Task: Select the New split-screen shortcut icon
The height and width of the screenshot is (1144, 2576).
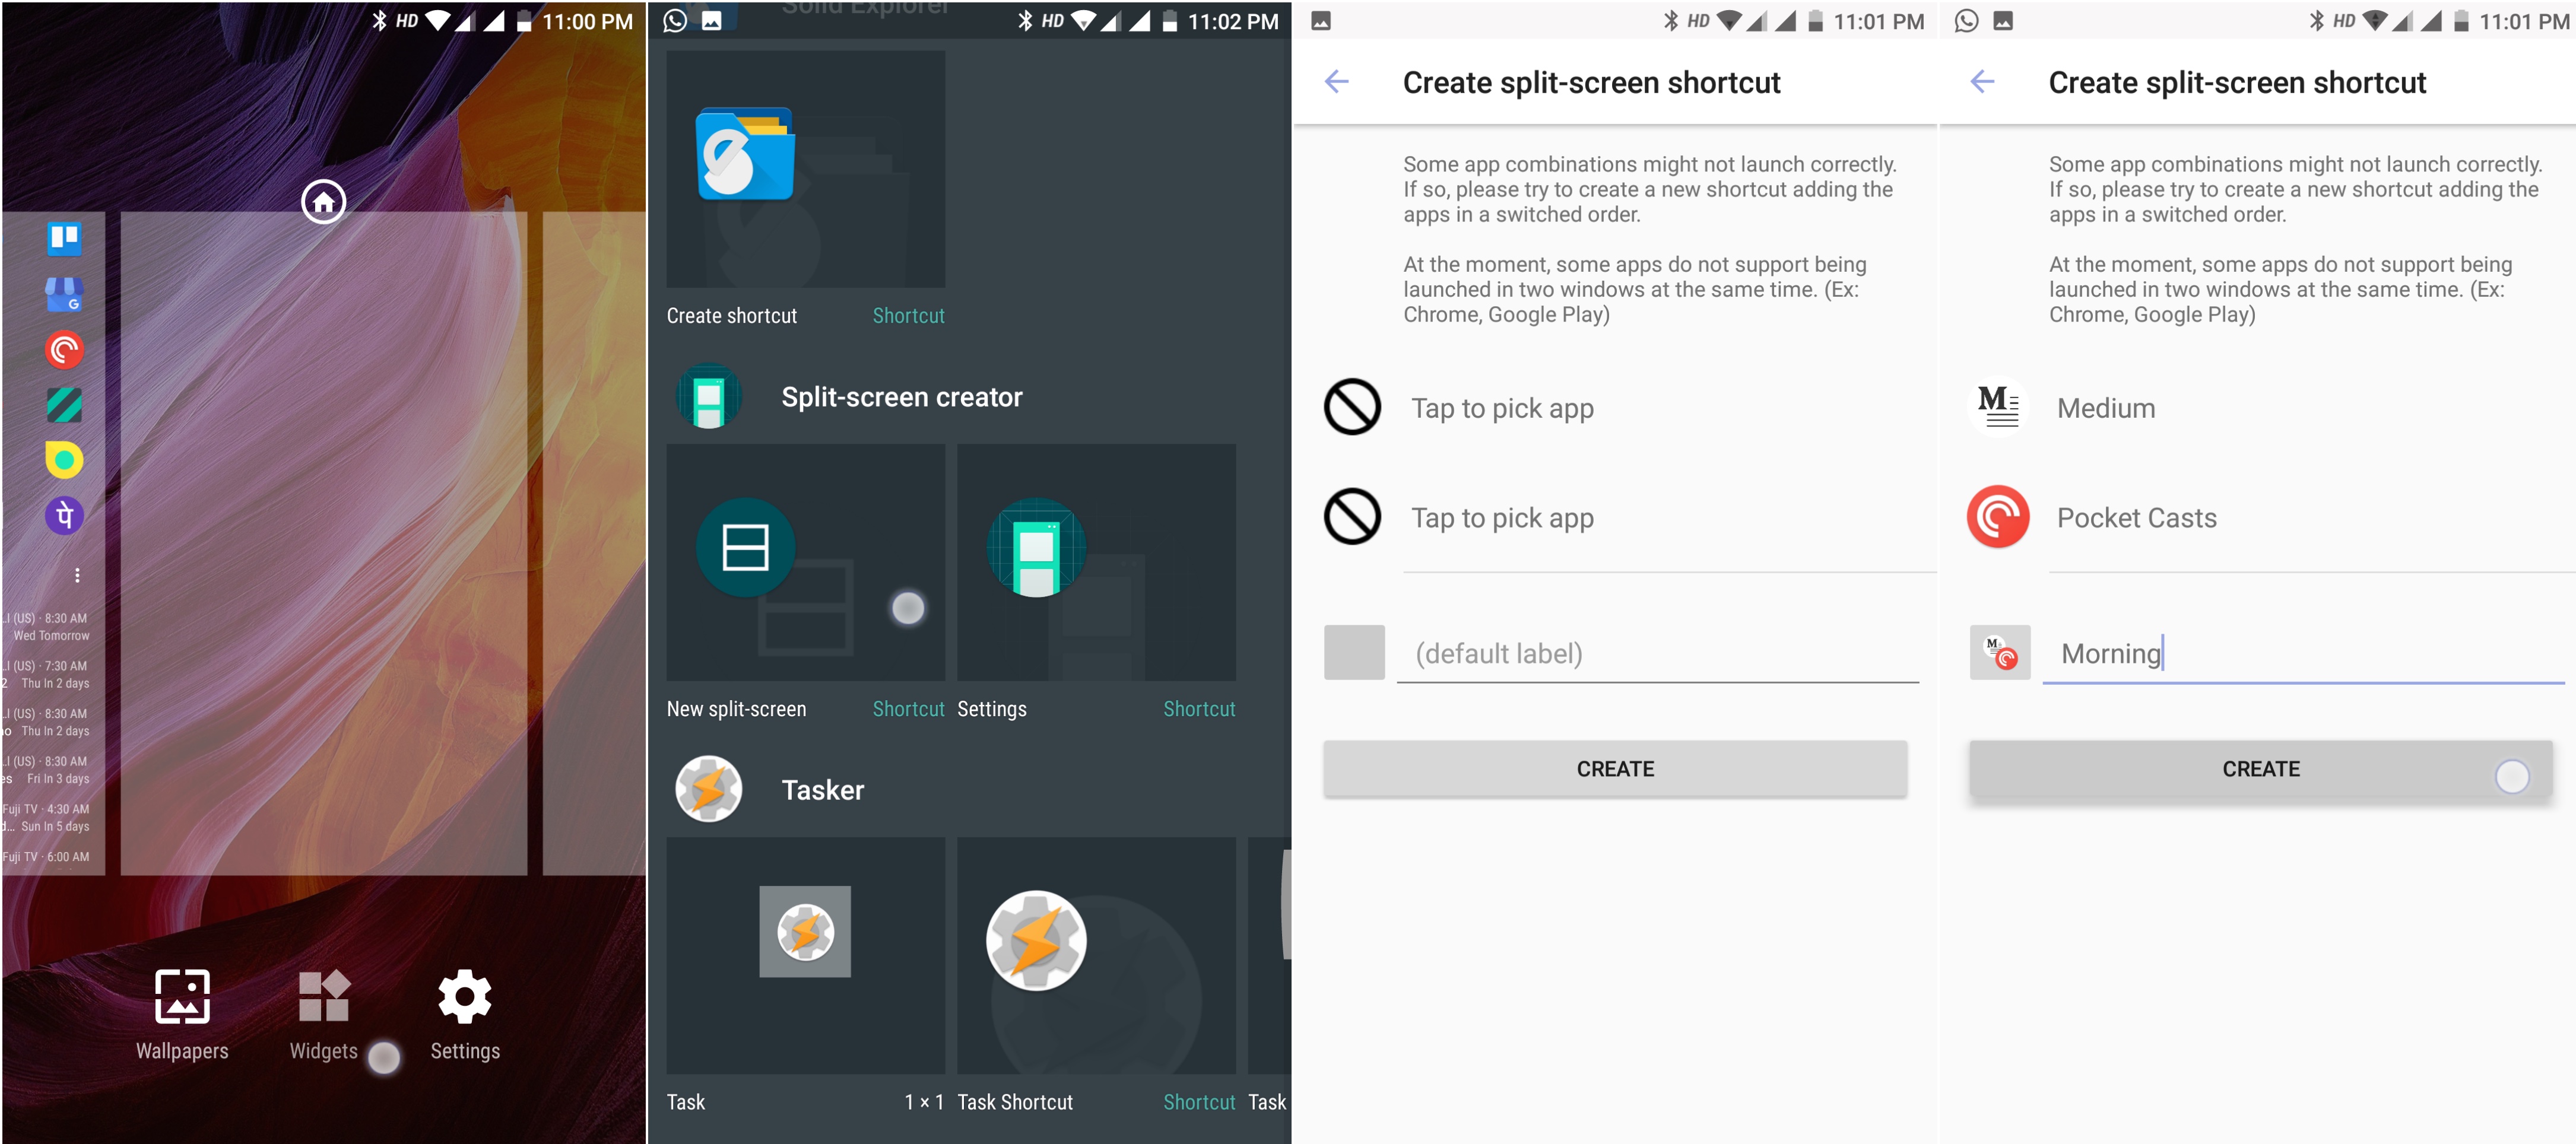Action: click(x=747, y=546)
